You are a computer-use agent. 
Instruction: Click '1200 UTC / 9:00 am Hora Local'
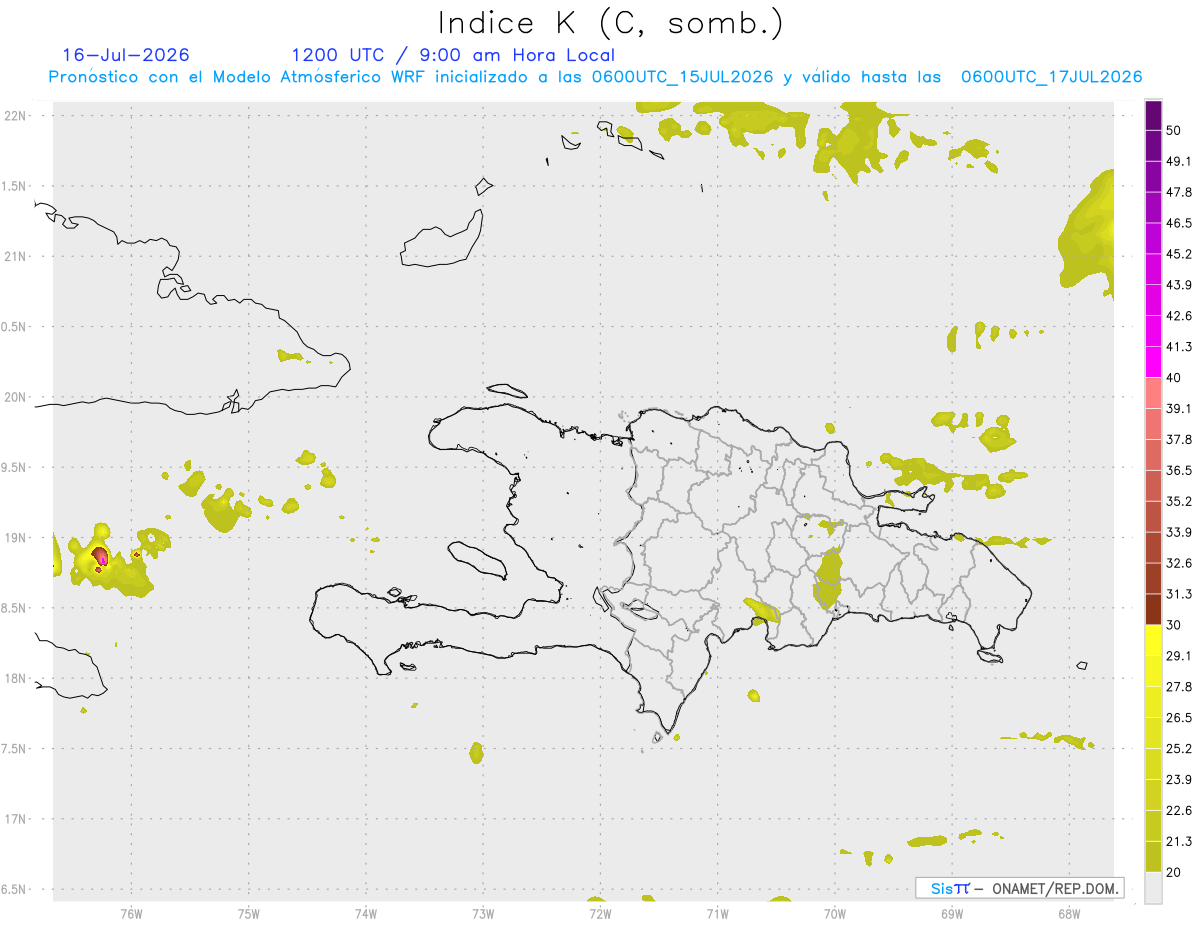click(x=453, y=55)
